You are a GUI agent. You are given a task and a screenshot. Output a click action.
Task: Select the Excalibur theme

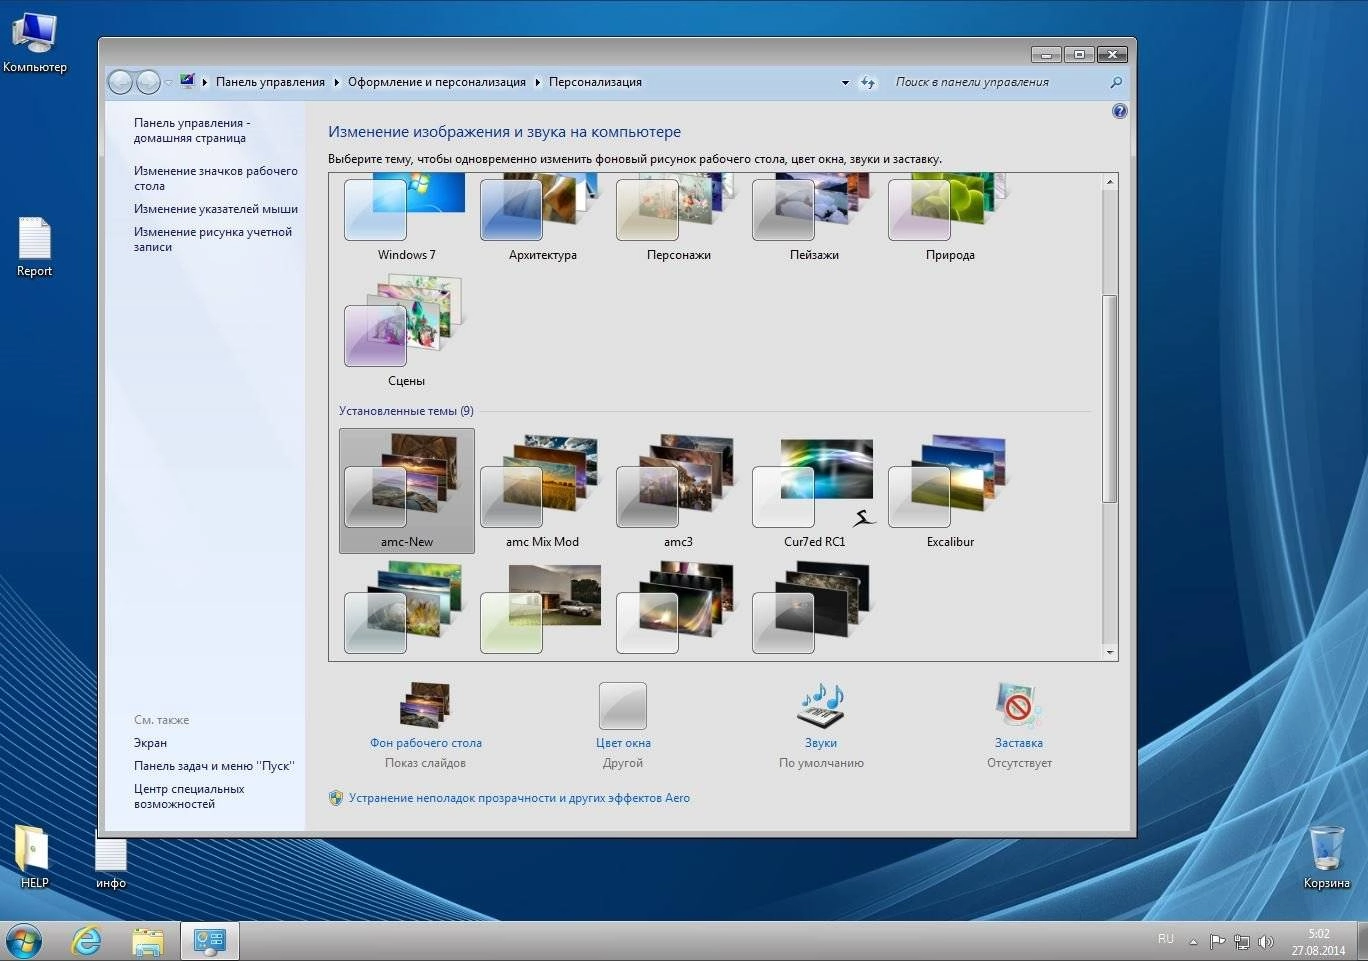(x=950, y=491)
